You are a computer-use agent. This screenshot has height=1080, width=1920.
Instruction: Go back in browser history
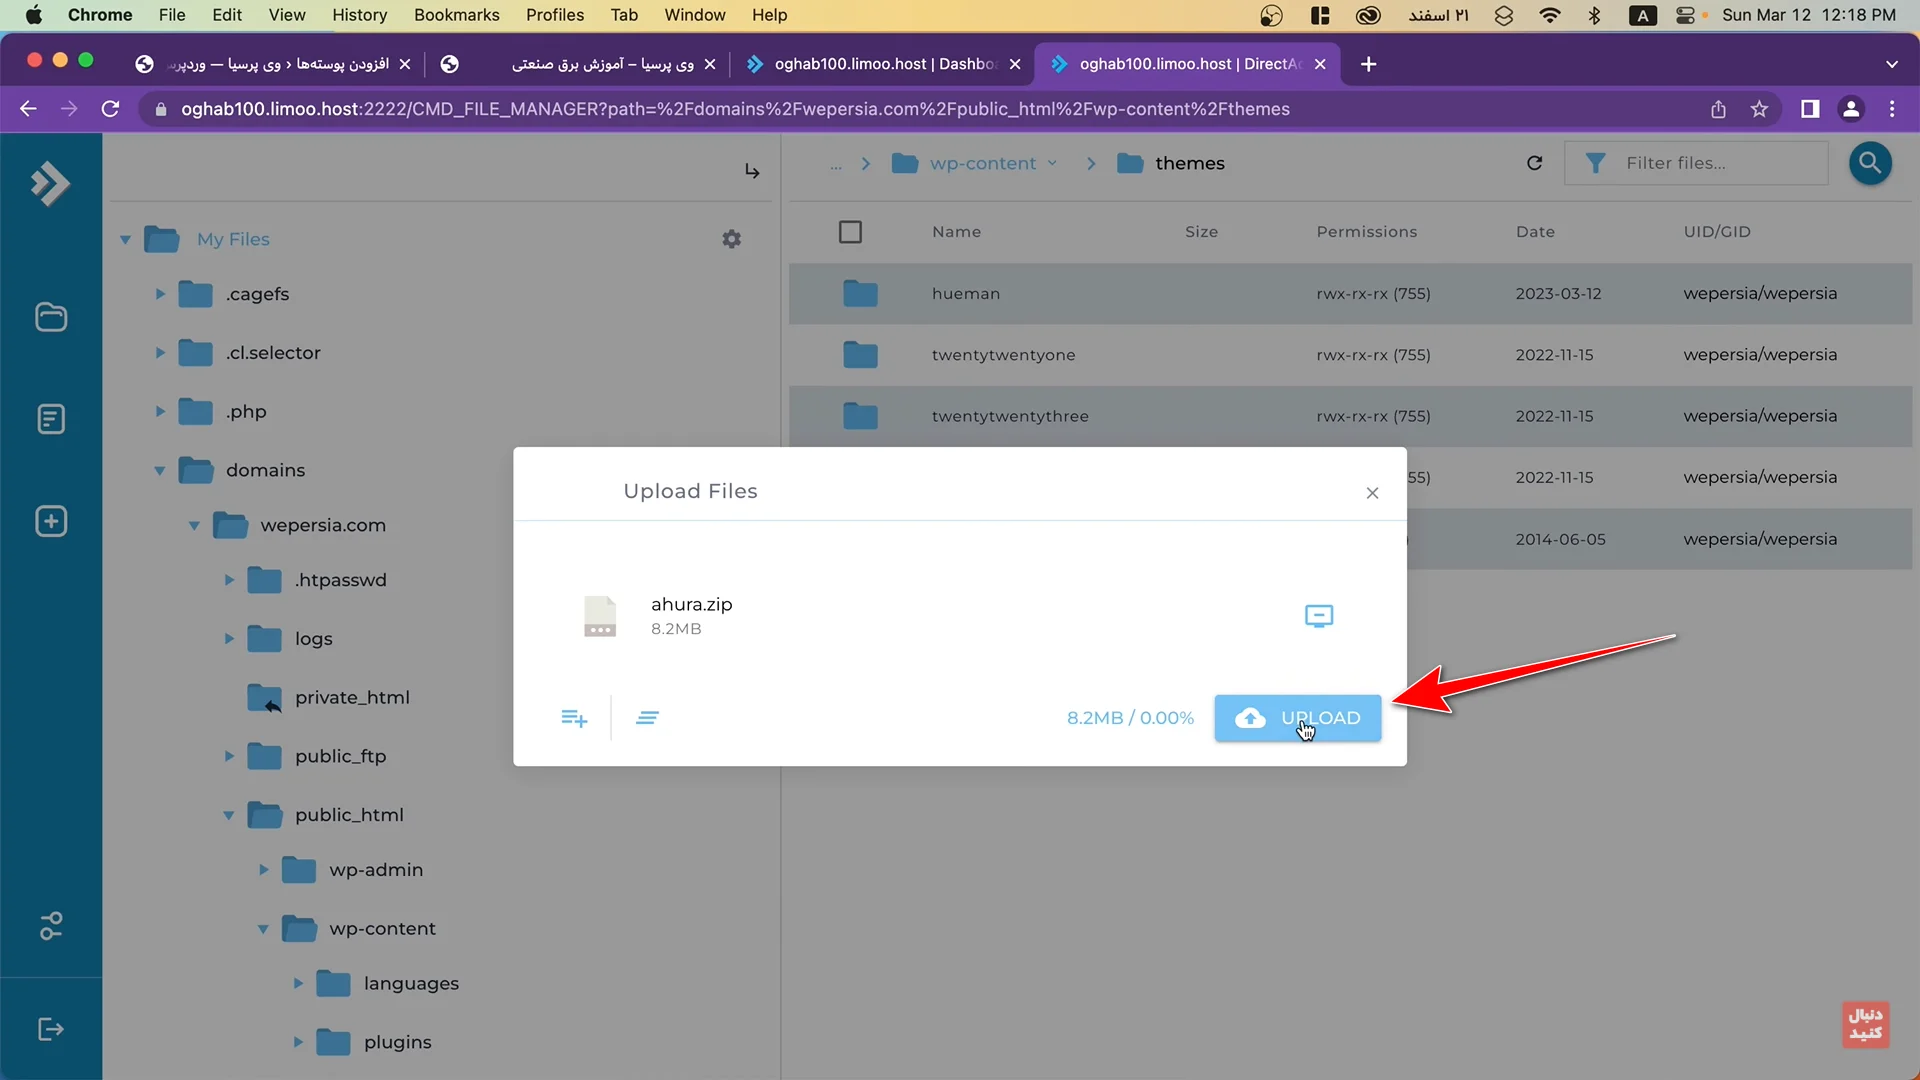coord(28,109)
